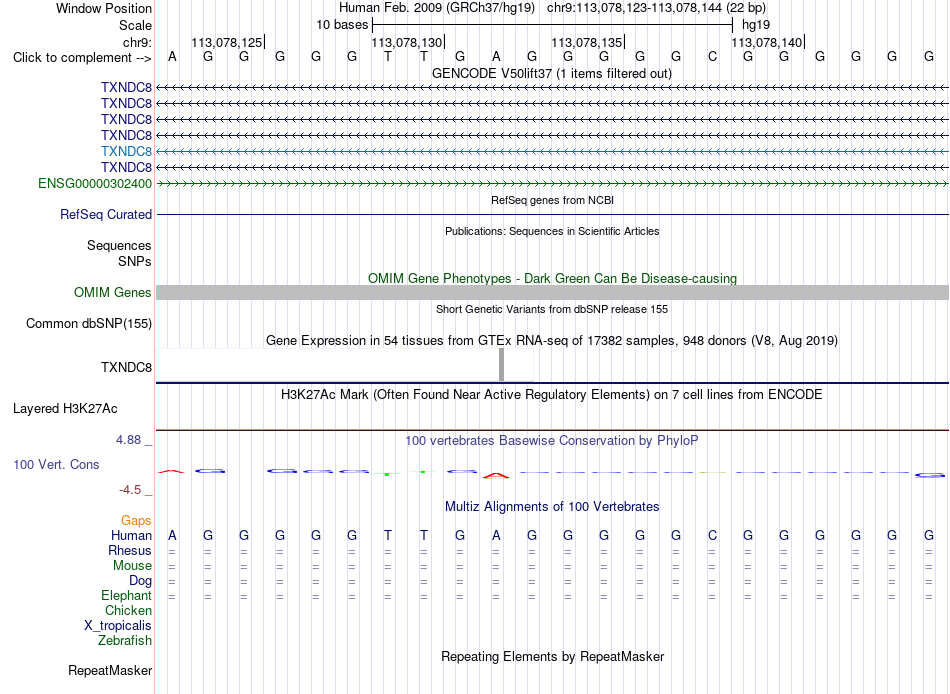Click the RefSeq Curated track label
This screenshot has width=950, height=694.
tap(106, 215)
